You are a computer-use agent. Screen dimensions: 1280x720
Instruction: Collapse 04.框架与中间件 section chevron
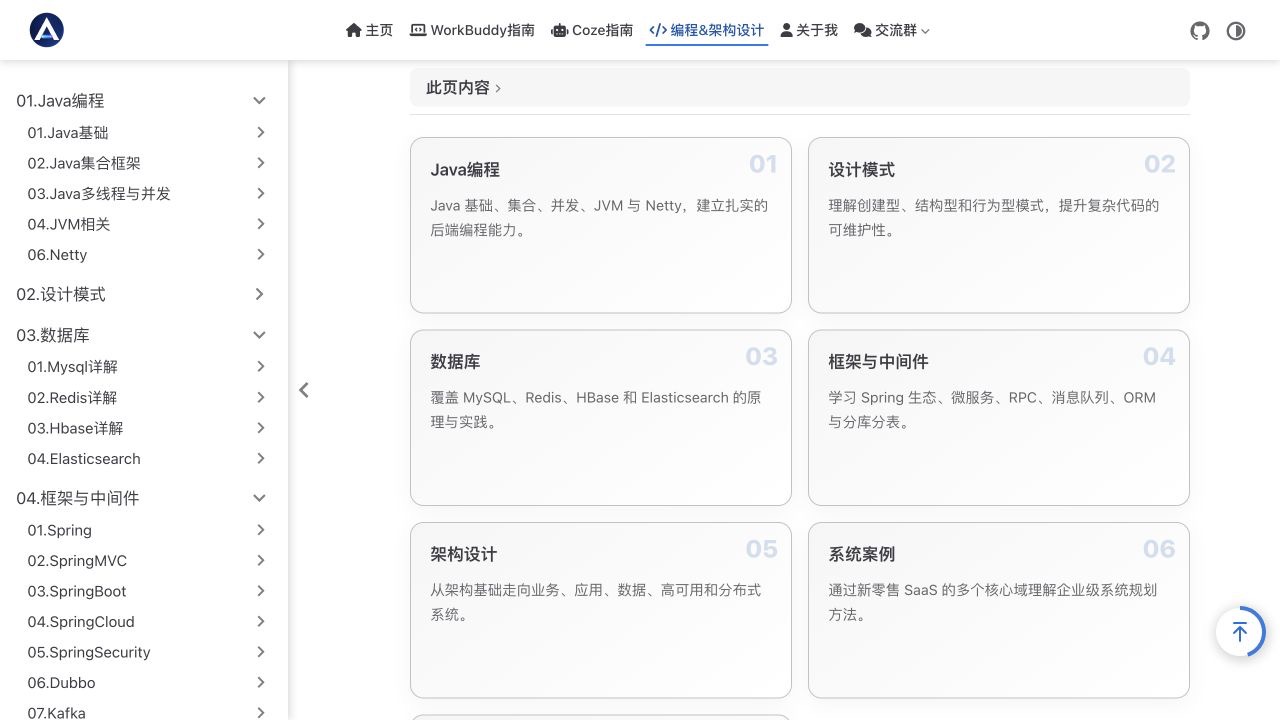tap(259, 498)
